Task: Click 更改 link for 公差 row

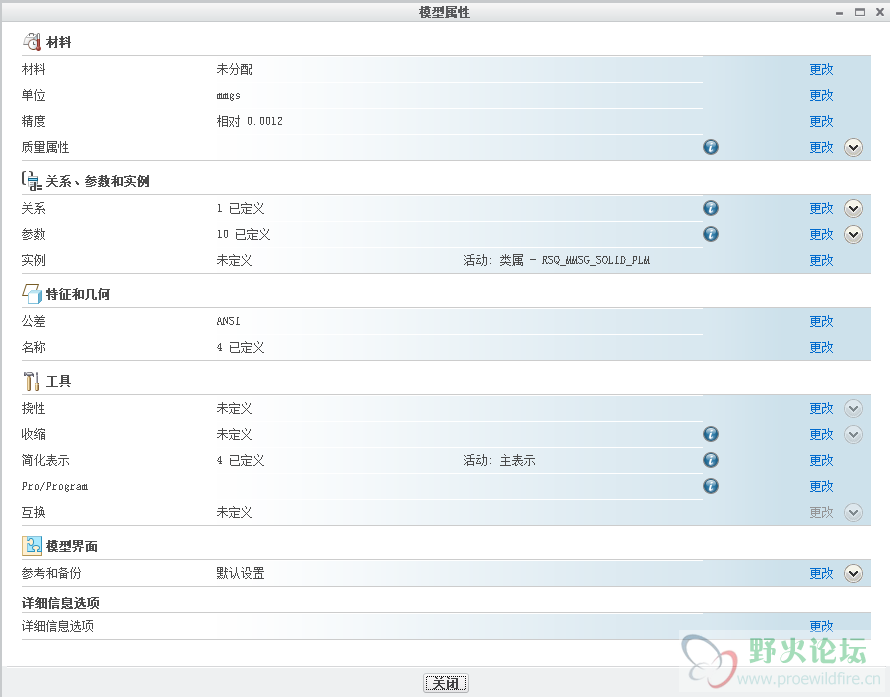Action: point(821,322)
